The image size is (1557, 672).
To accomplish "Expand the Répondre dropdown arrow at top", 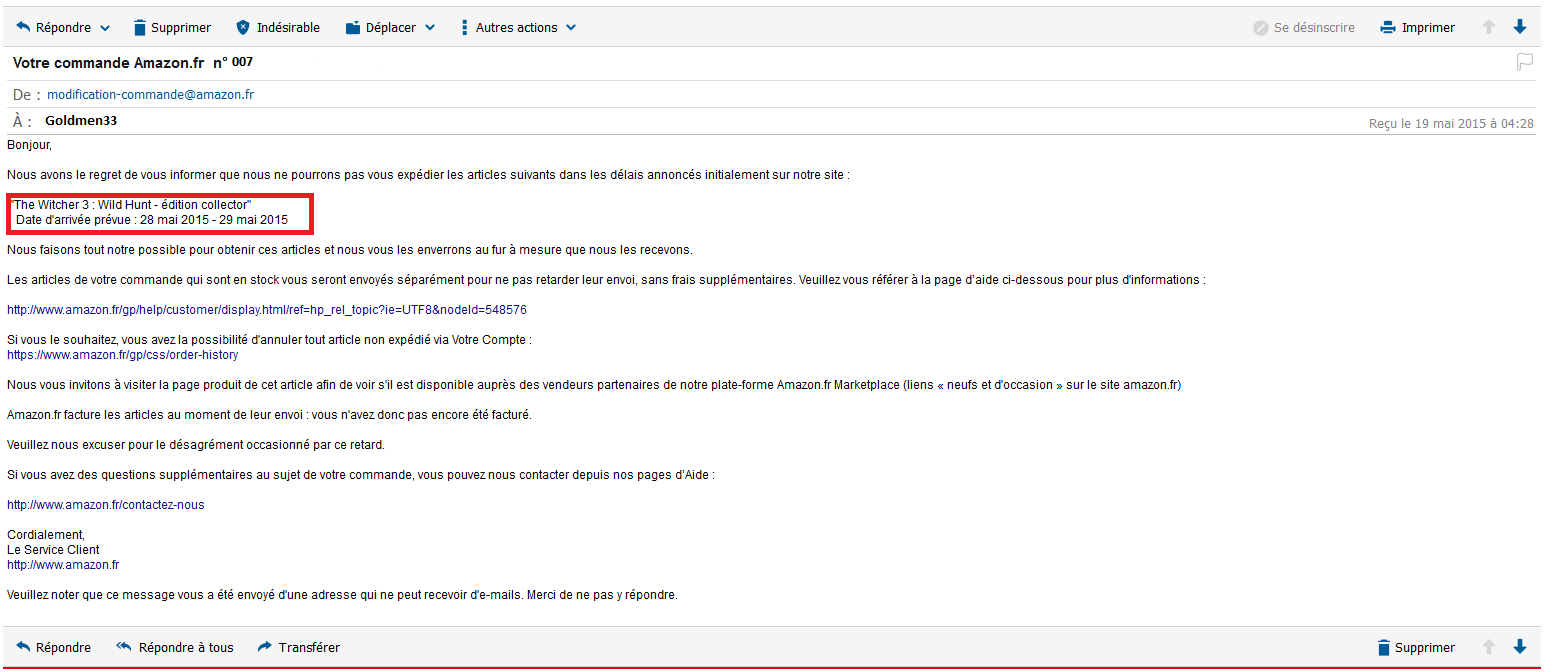I will [106, 28].
